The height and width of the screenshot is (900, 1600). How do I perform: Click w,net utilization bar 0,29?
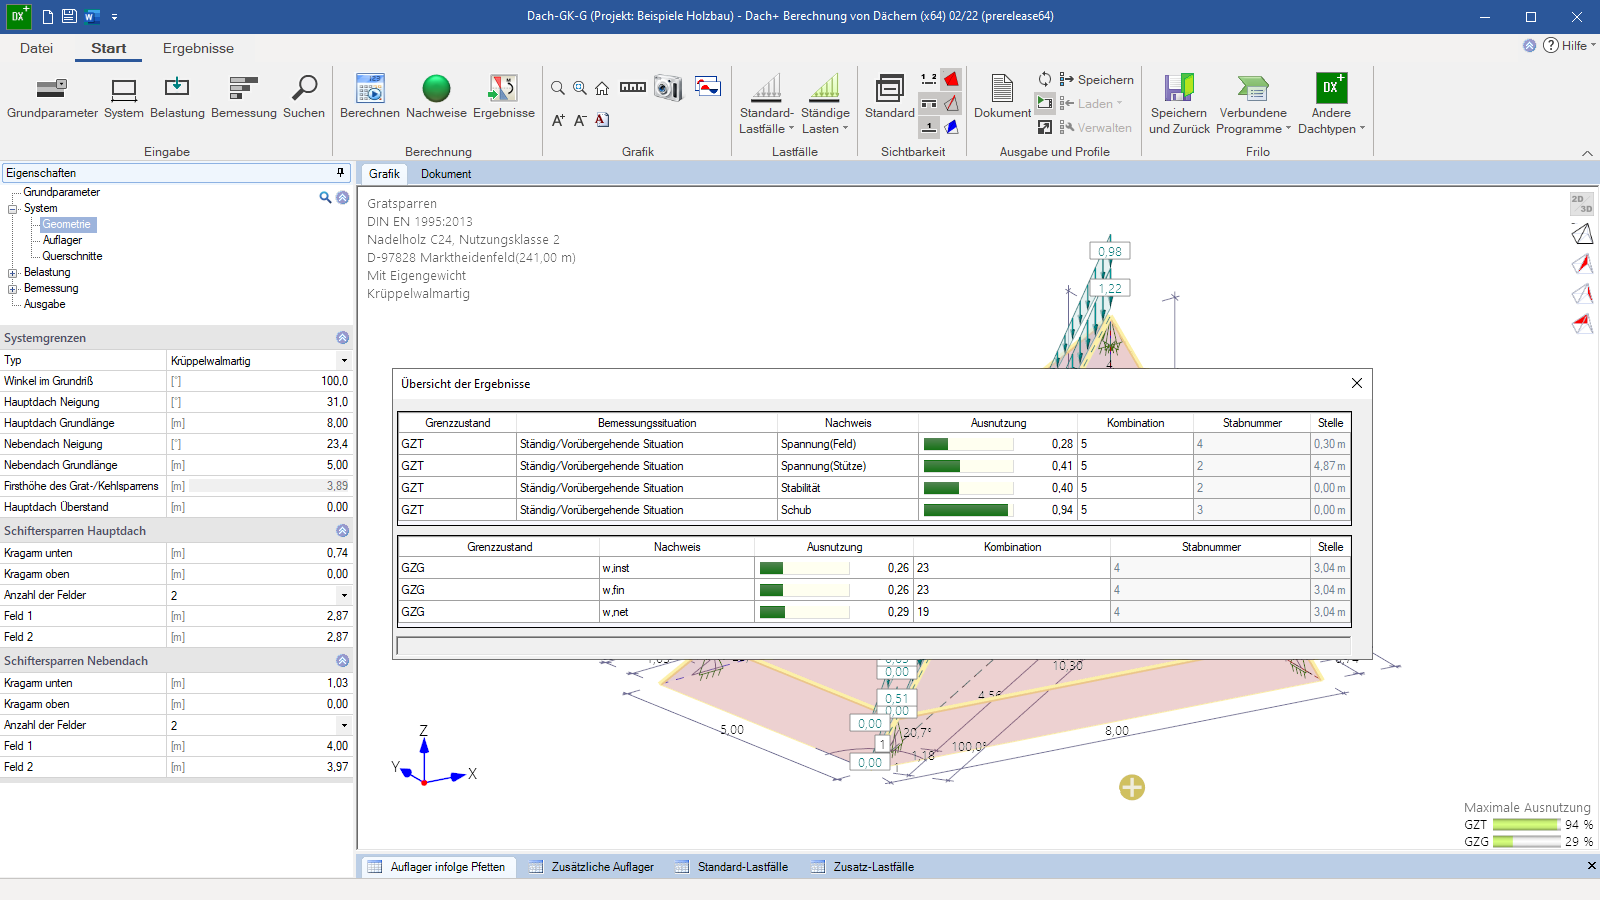pos(804,612)
